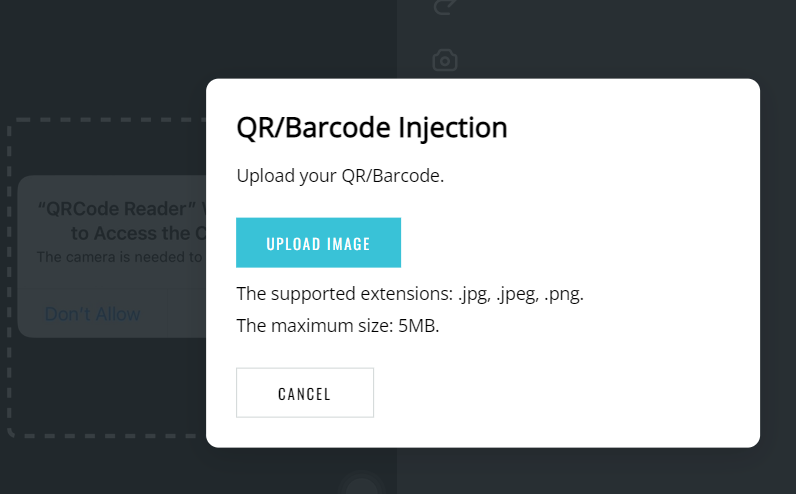Click the 'Upload your QR/Barcode.' instruction text

[340, 176]
